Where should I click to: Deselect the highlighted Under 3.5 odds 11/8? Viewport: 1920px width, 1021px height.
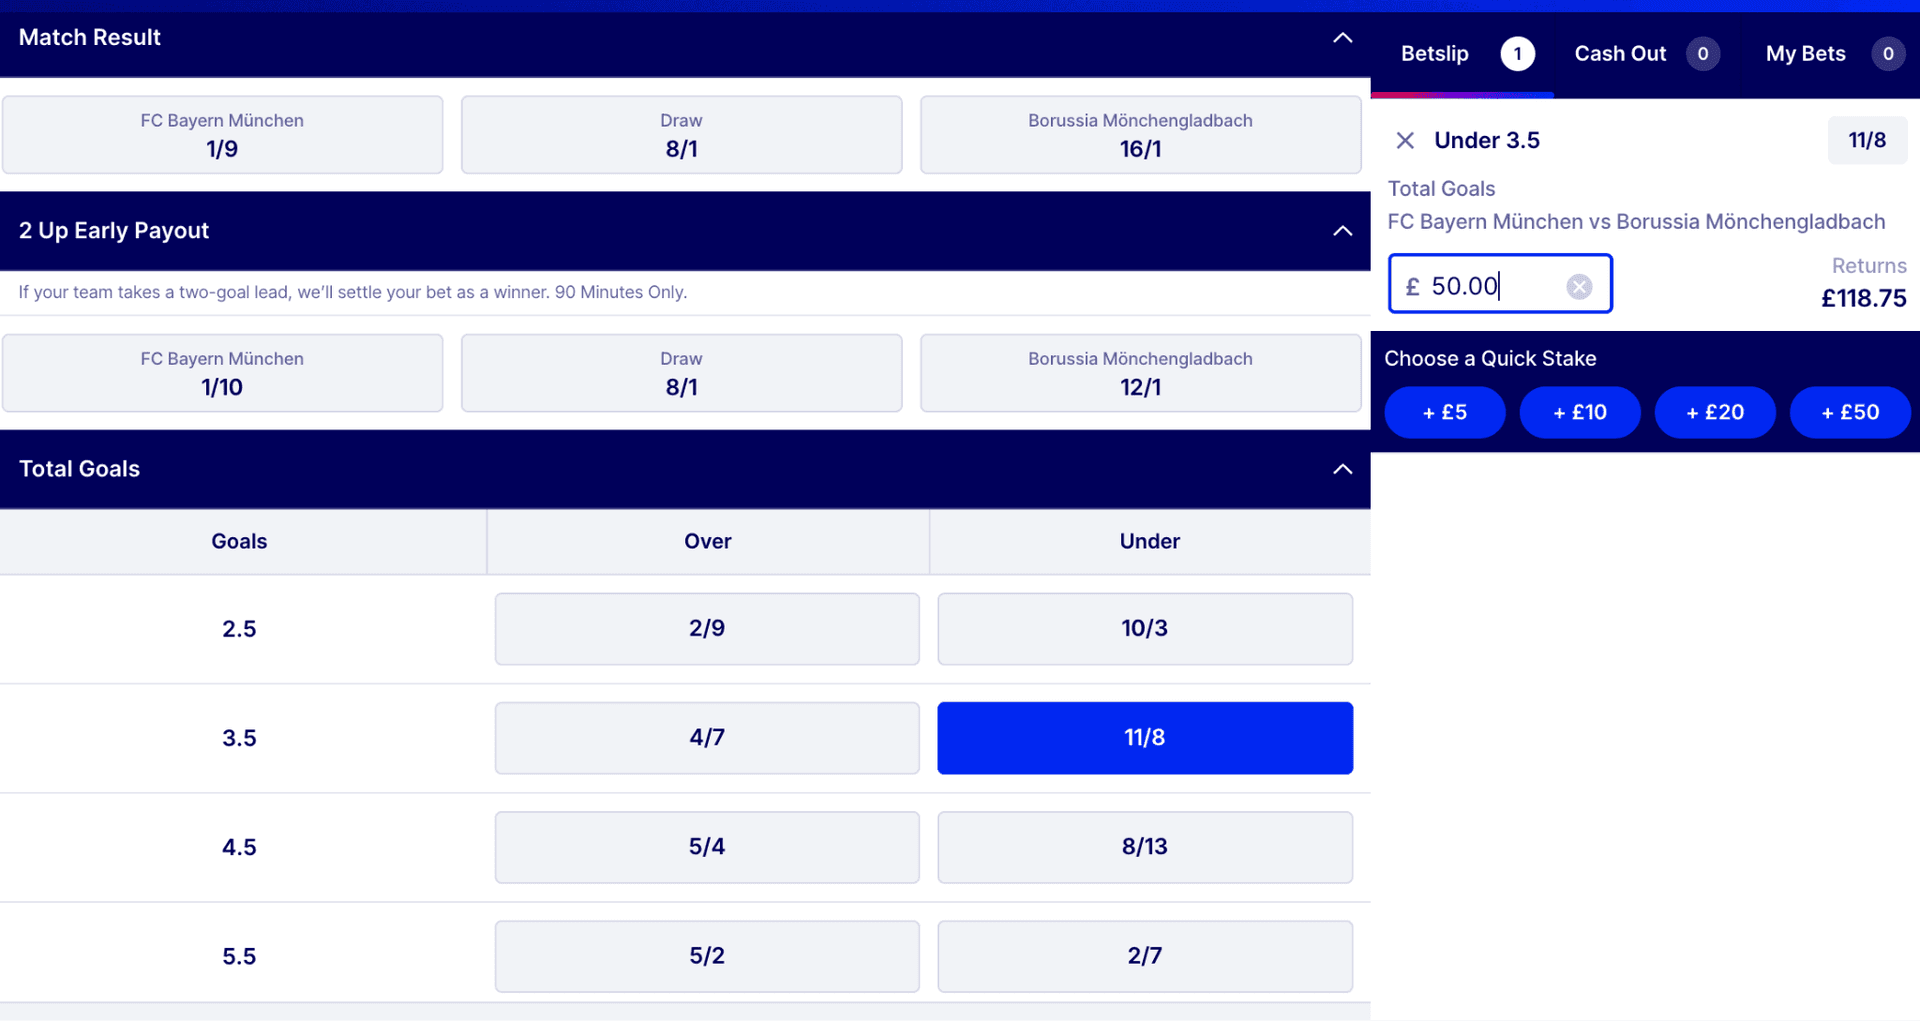pyautogui.click(x=1144, y=738)
